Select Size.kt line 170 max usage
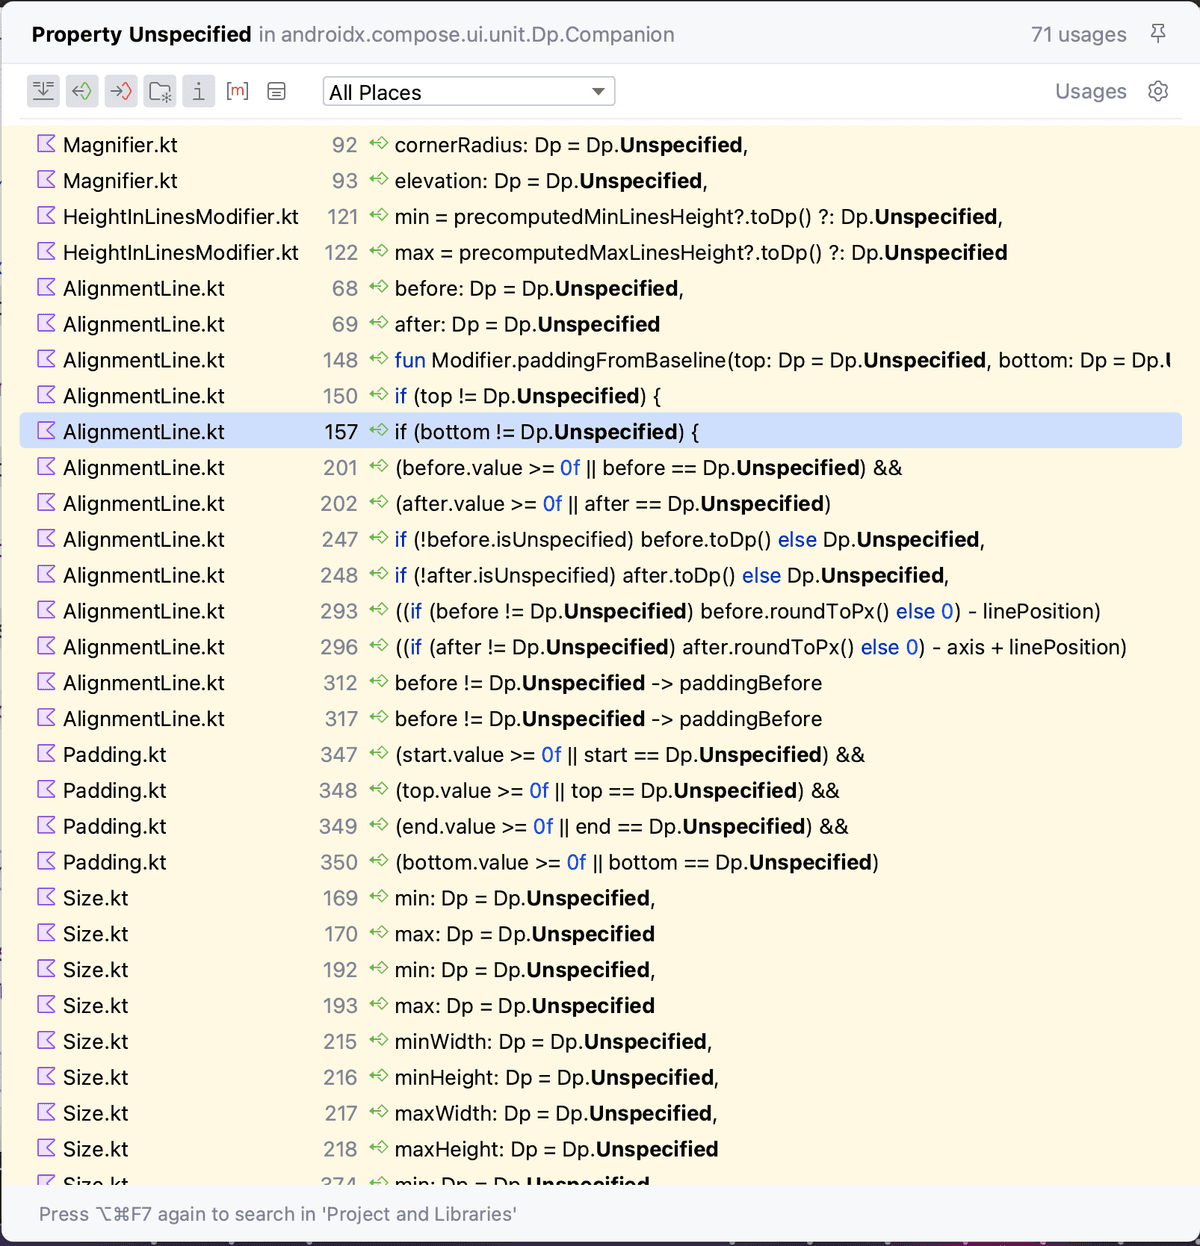The height and width of the screenshot is (1246, 1200). point(600,935)
